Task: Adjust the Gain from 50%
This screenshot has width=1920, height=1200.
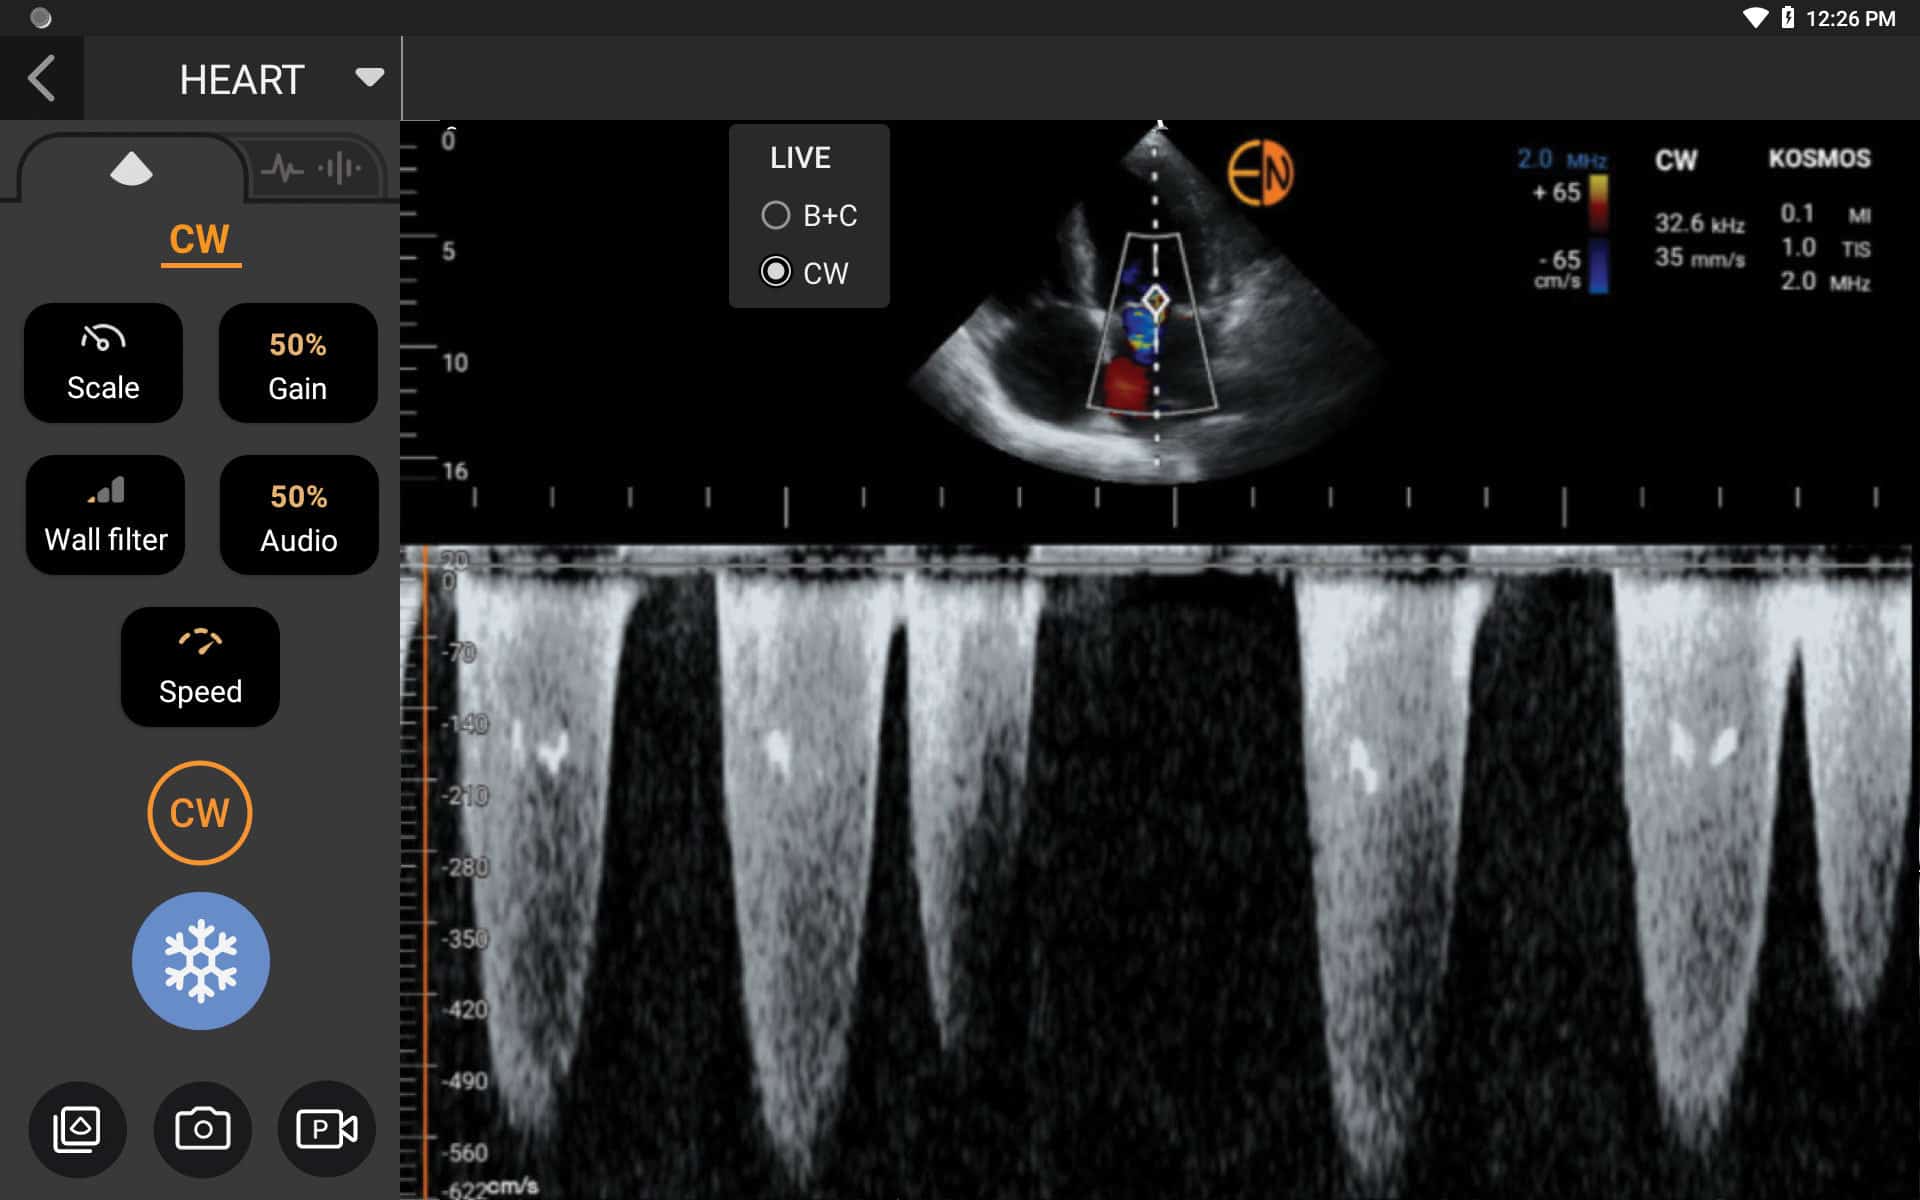Action: tap(297, 363)
